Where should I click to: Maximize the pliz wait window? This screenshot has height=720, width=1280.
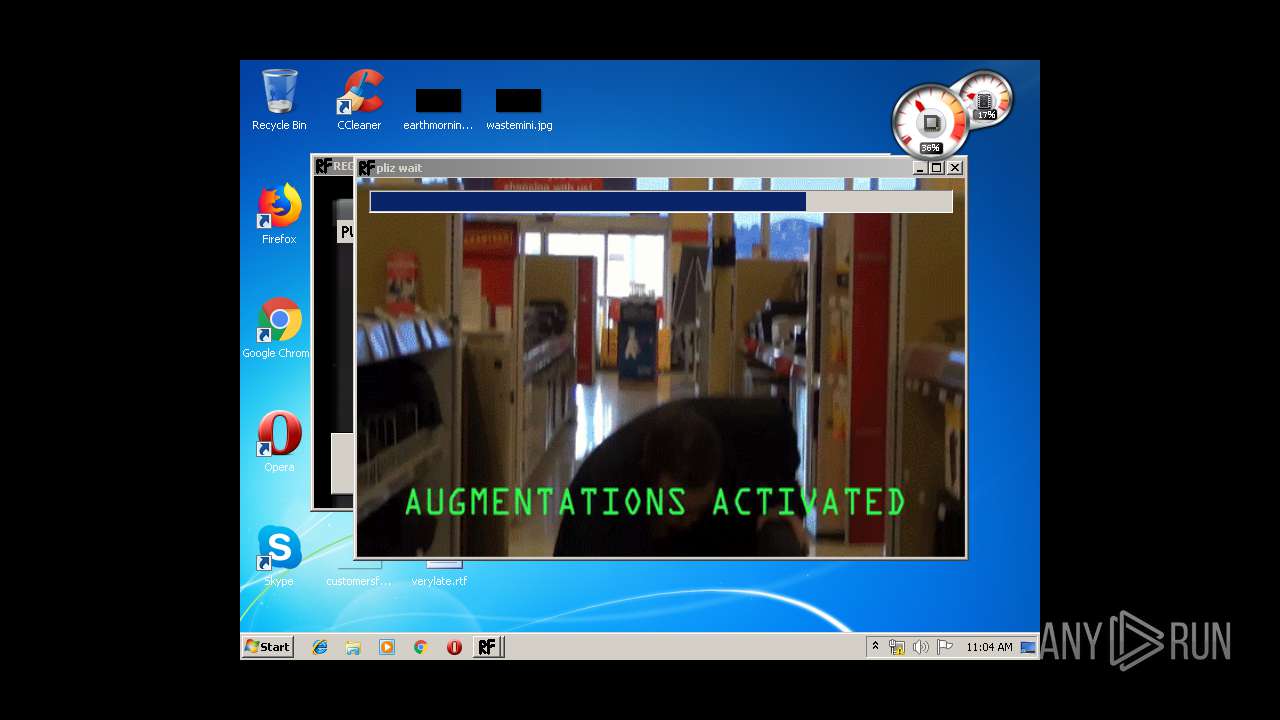[937, 168]
